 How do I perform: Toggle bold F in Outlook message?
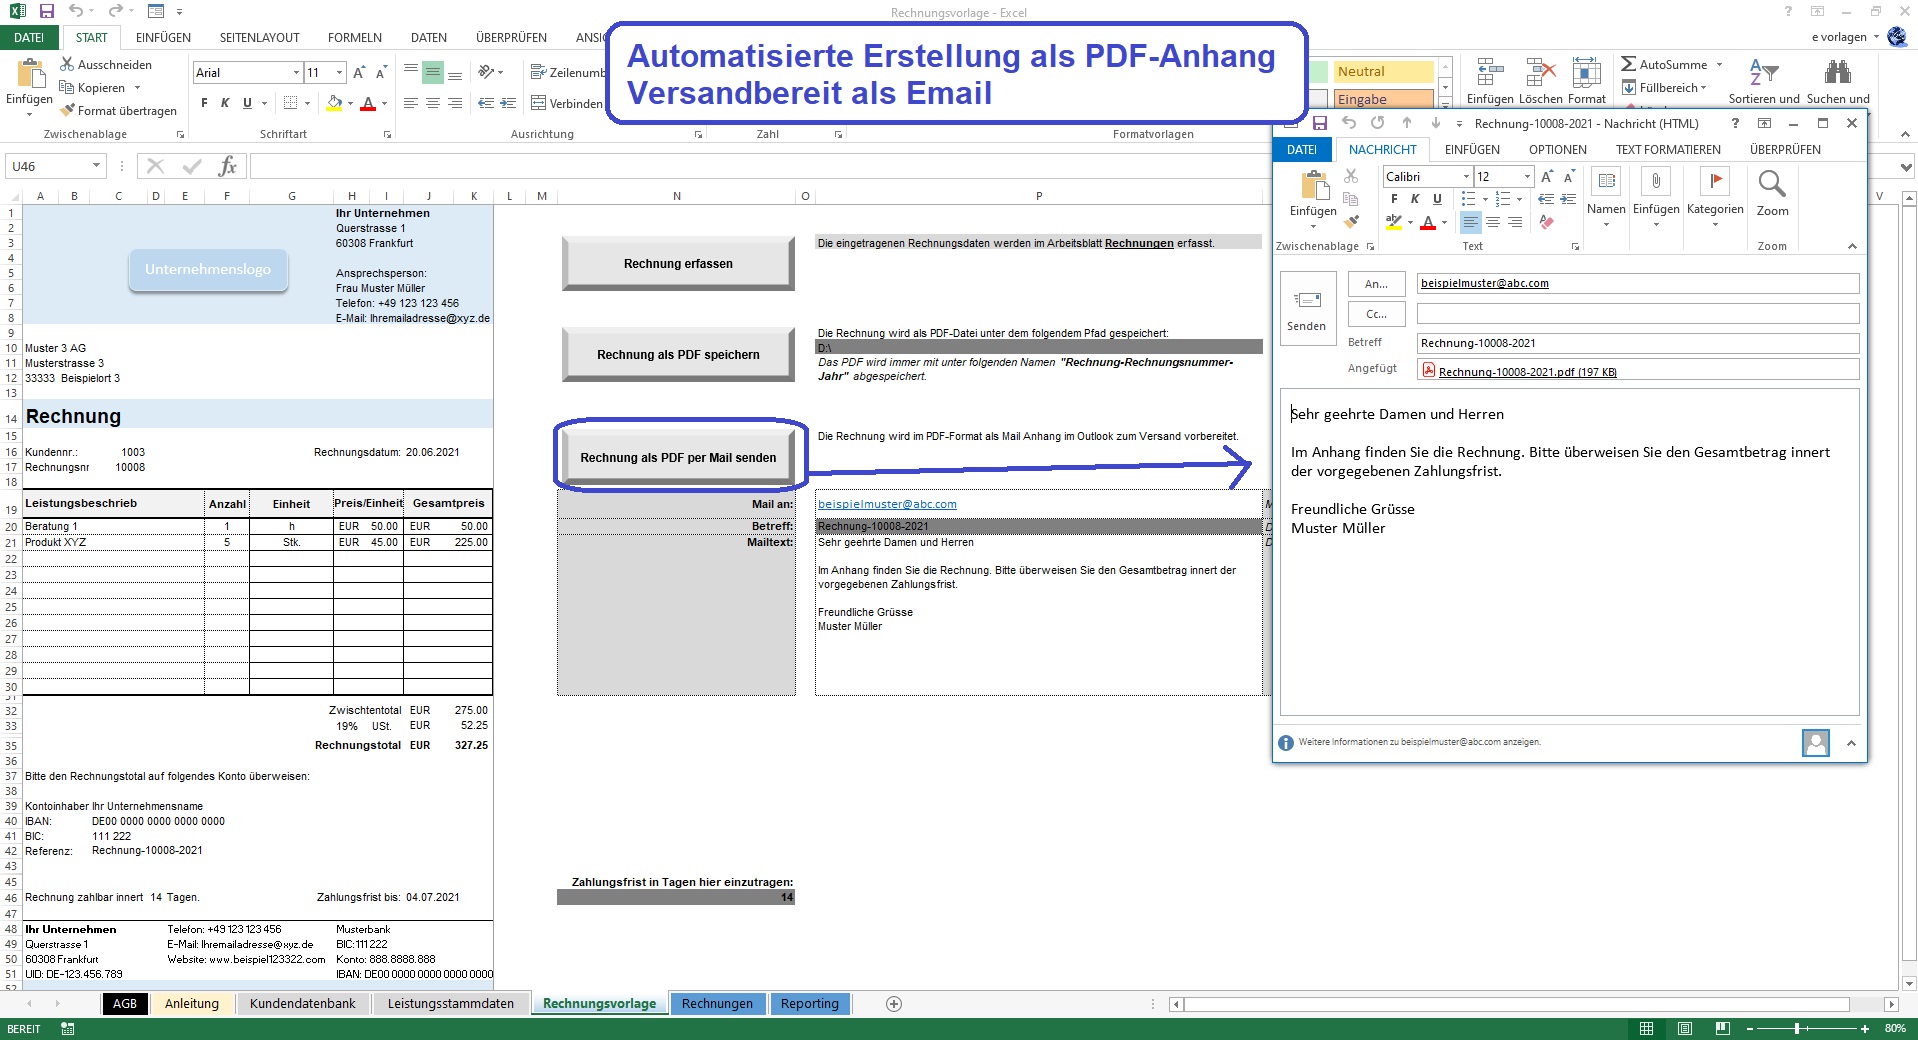(1394, 199)
